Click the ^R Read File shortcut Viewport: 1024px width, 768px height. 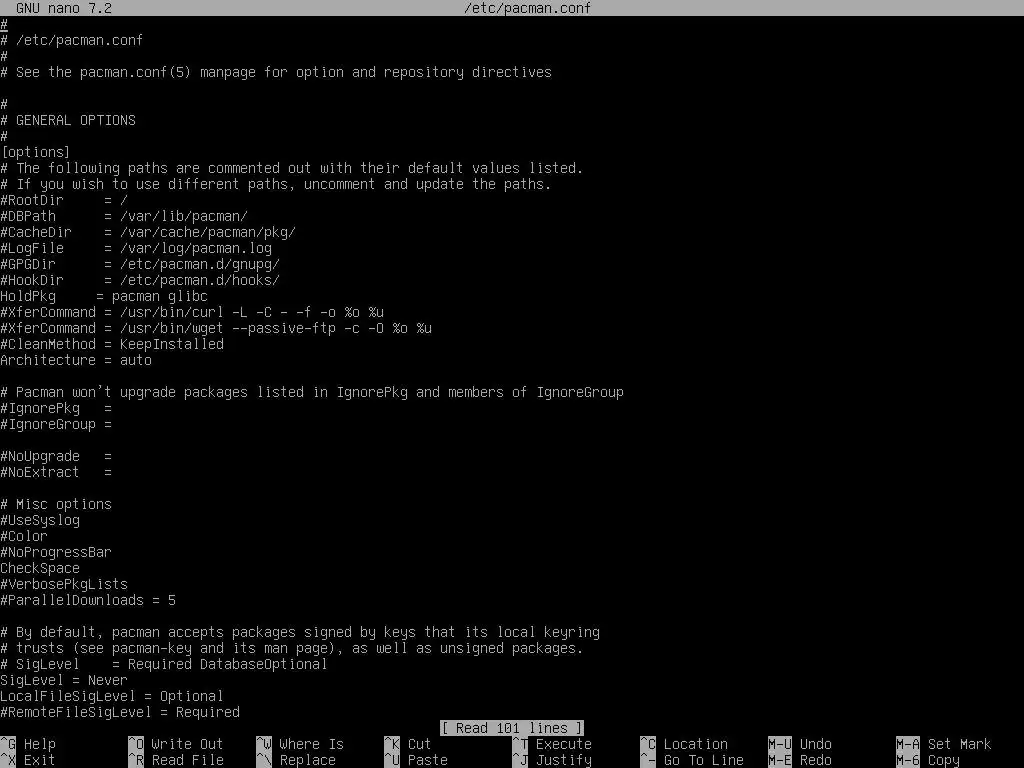click(x=176, y=760)
